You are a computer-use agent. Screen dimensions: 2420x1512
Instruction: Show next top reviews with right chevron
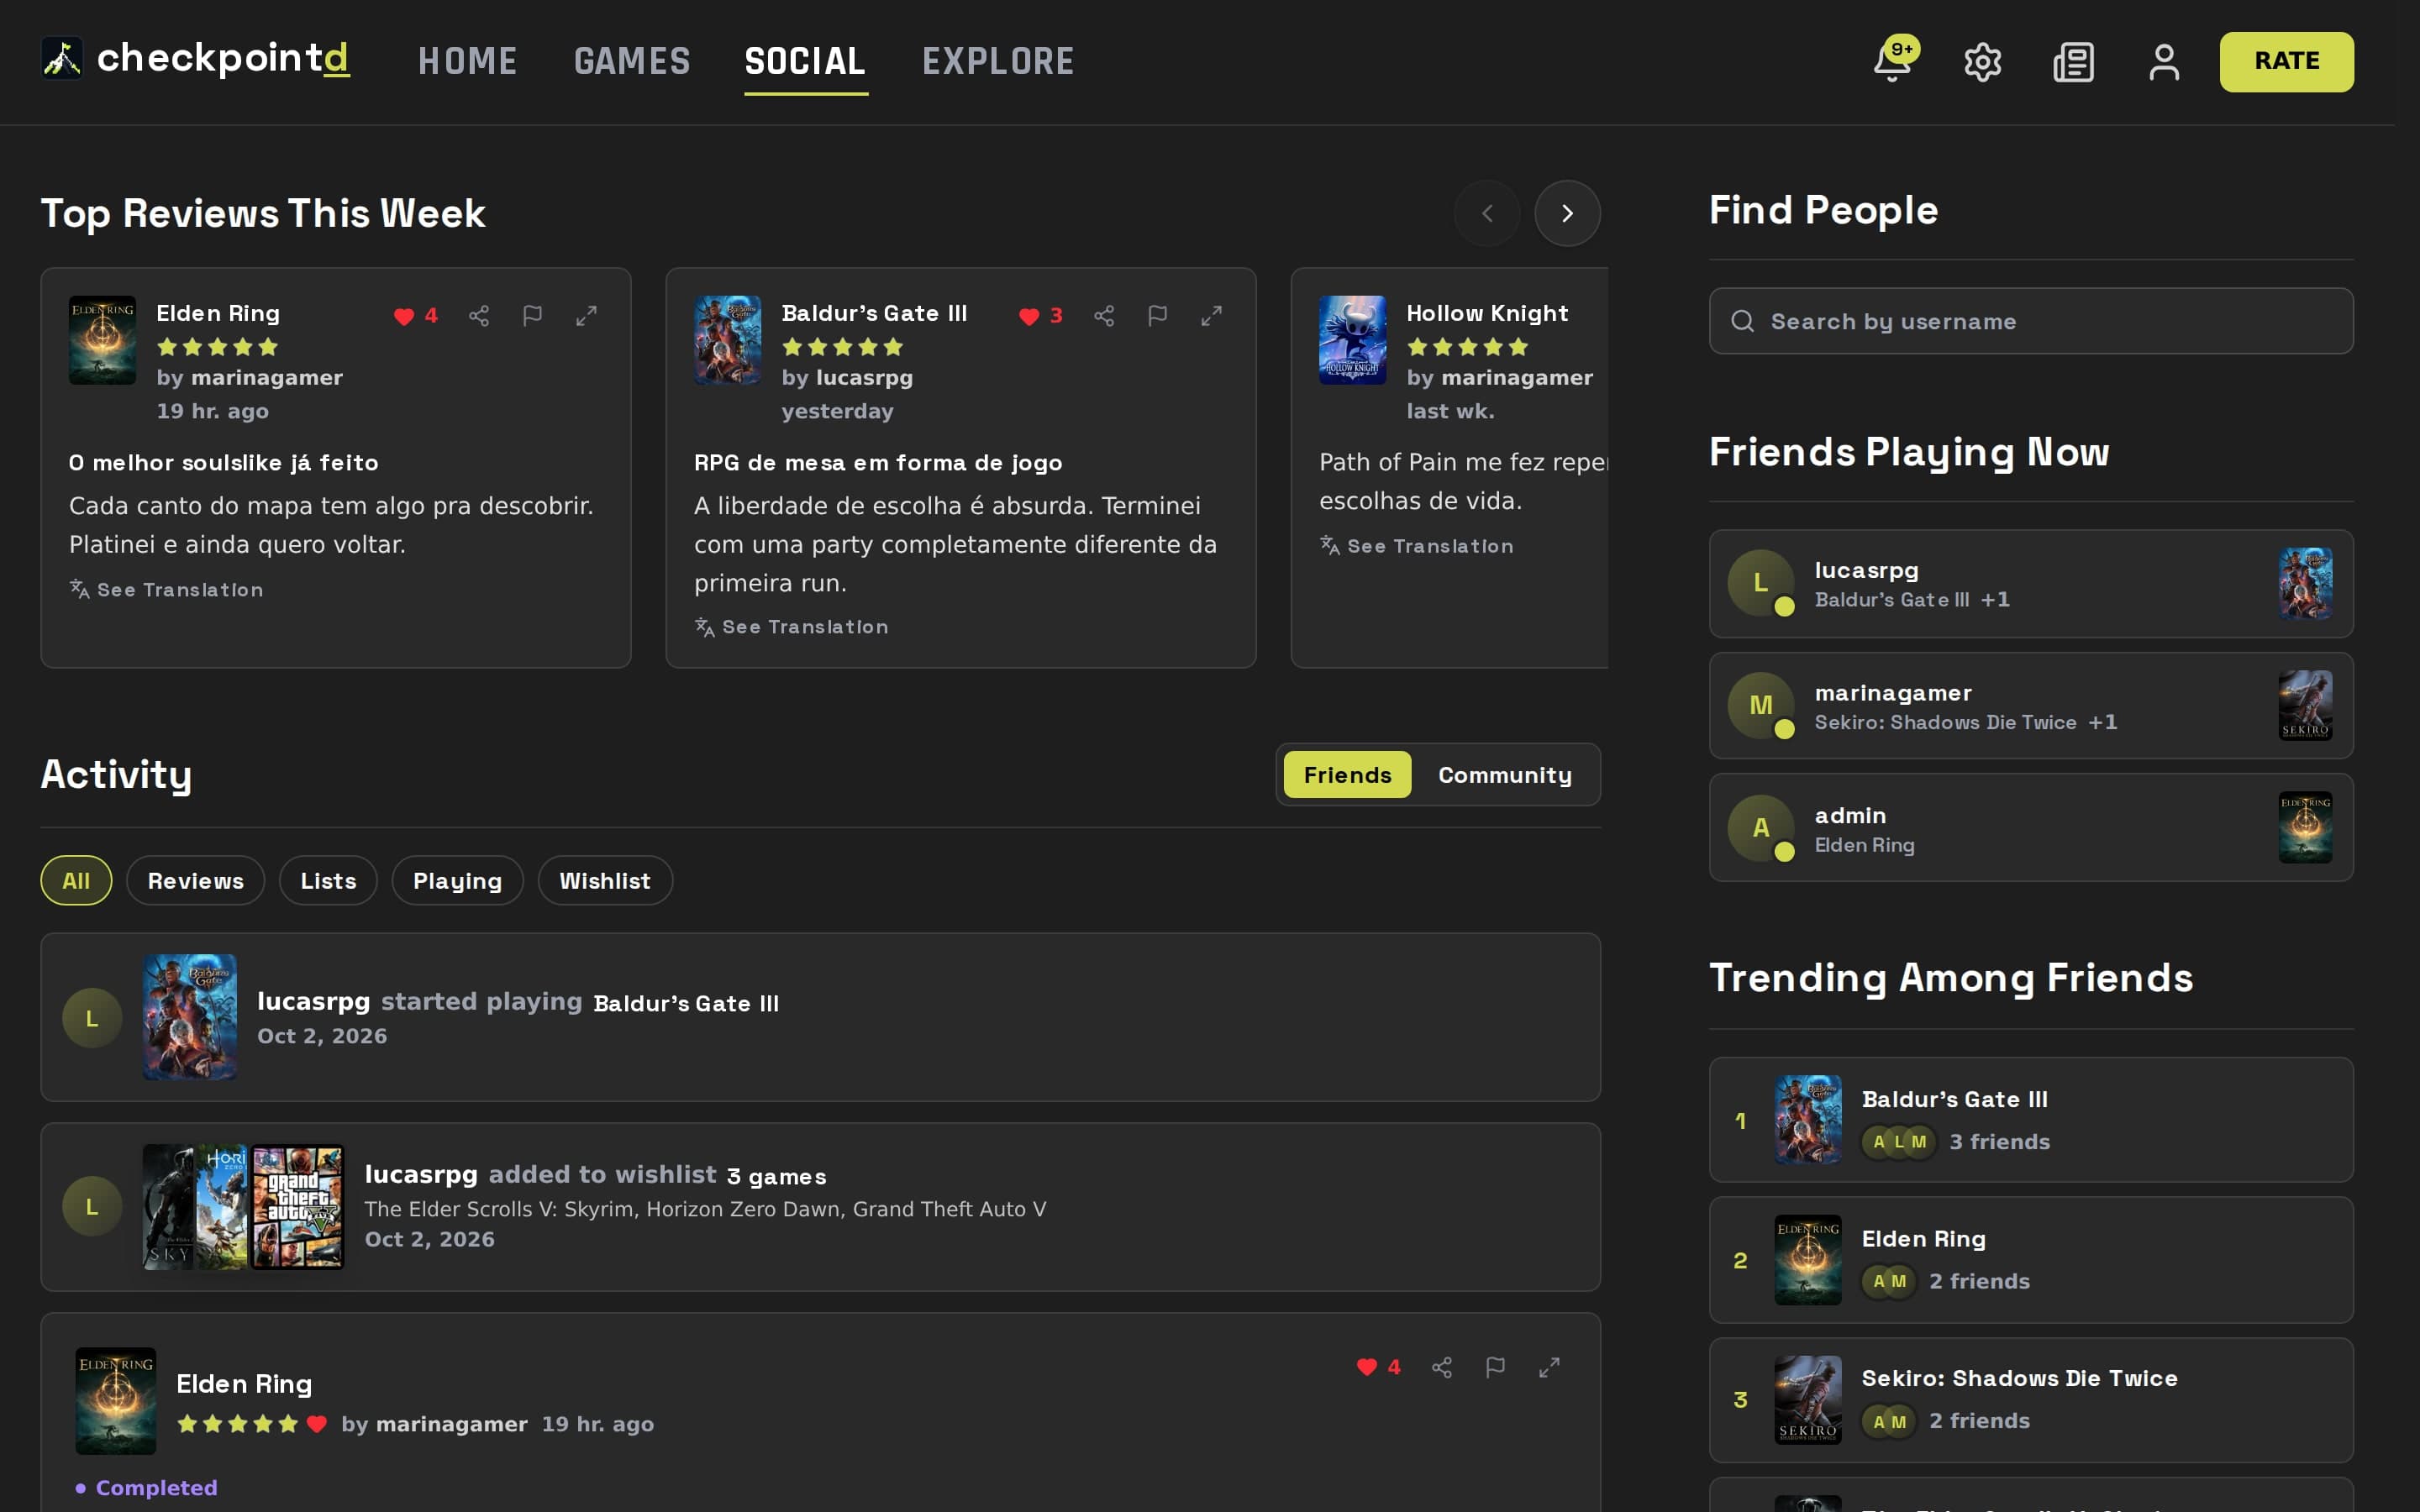pyautogui.click(x=1567, y=213)
